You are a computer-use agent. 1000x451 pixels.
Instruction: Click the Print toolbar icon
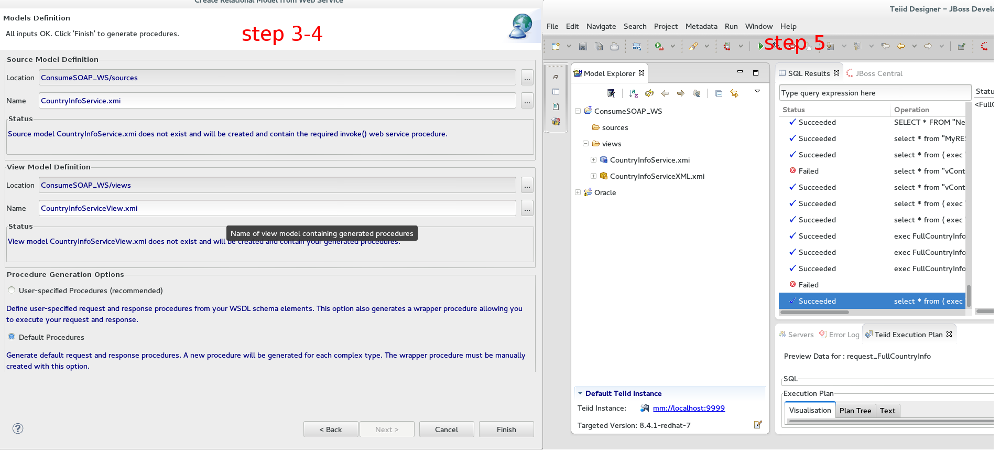(614, 47)
